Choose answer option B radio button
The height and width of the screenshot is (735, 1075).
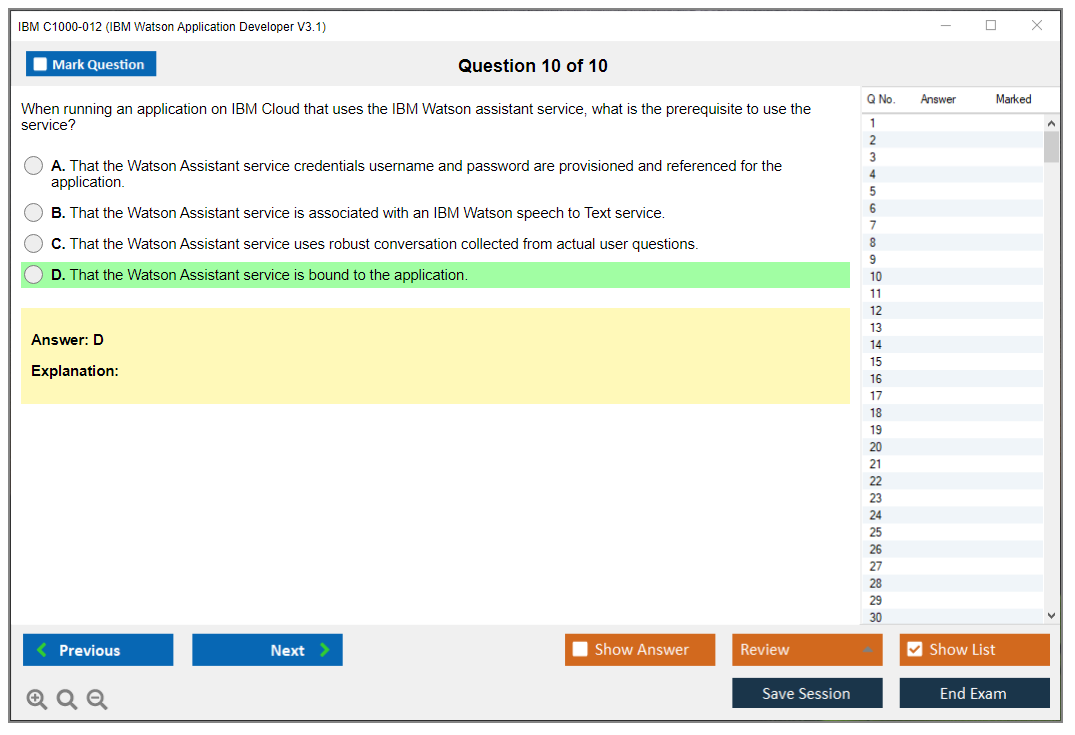click(34, 213)
